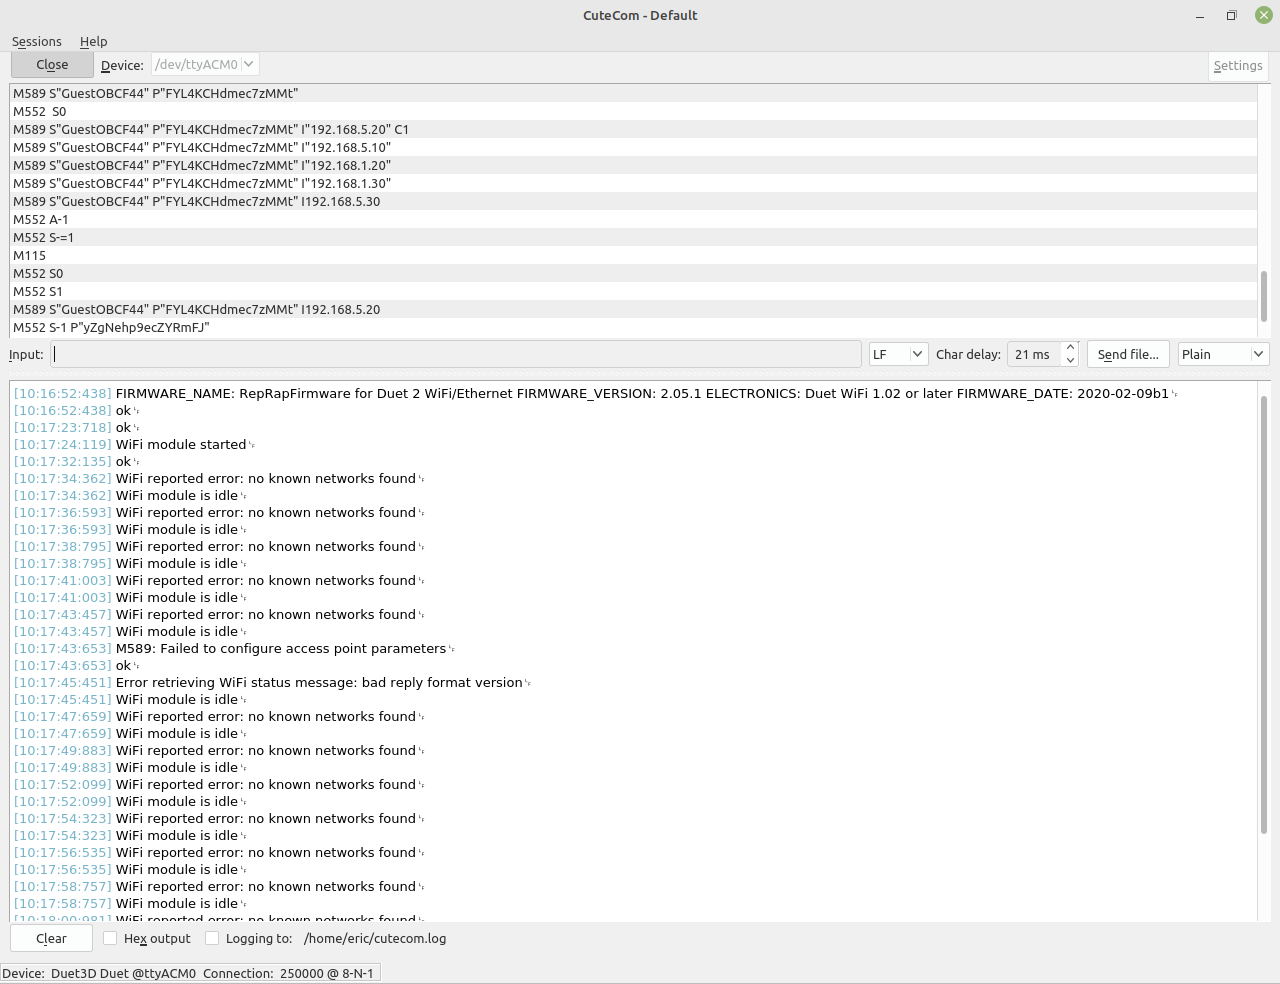
Task: Select the history entry with C1 suffix
Action: (633, 129)
